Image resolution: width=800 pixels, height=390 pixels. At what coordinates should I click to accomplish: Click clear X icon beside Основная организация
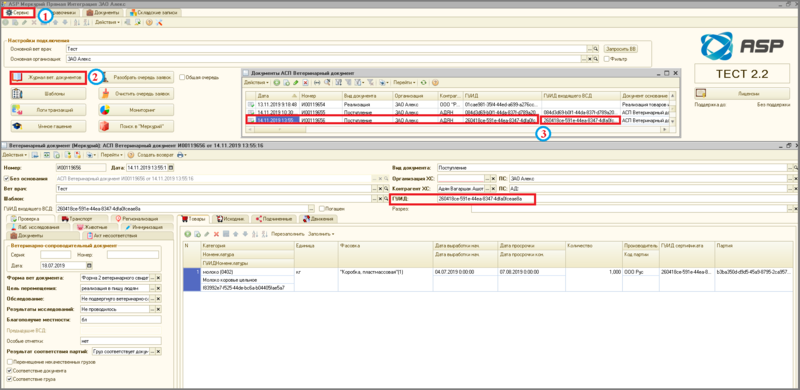pyautogui.click(x=590, y=59)
